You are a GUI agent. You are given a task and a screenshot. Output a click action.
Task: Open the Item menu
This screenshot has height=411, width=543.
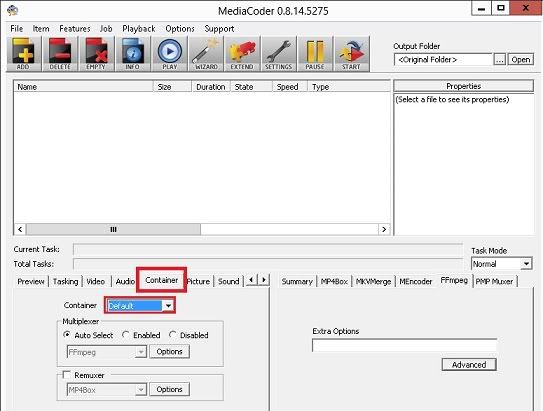(x=41, y=29)
